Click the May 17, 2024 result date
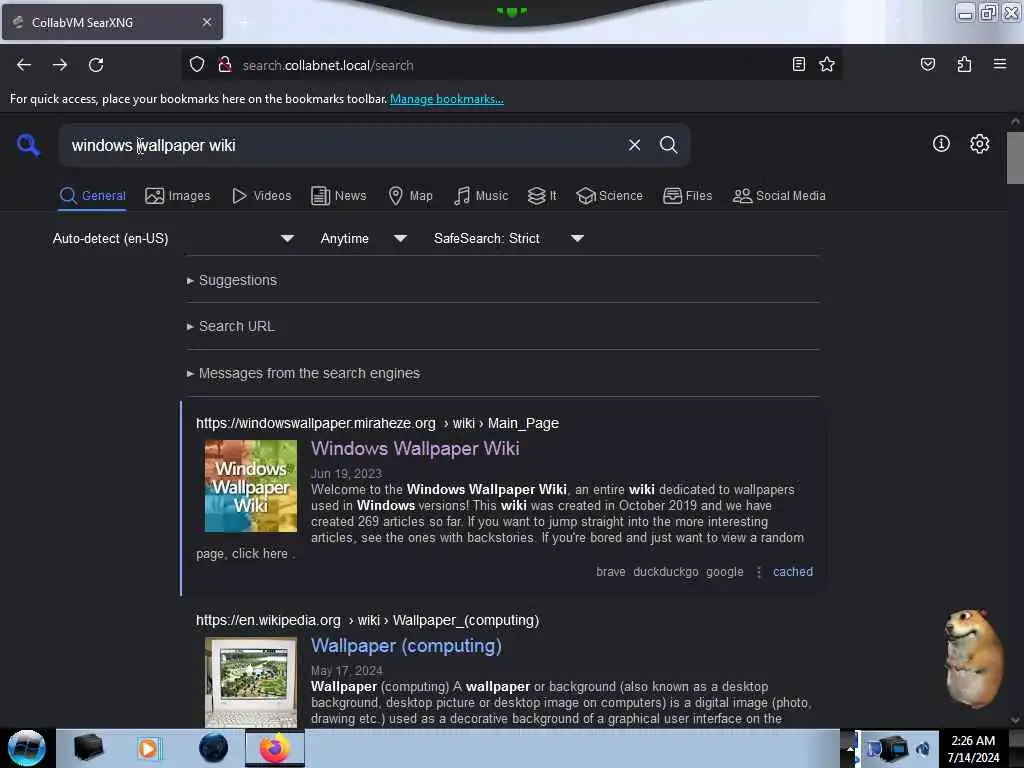 click(x=347, y=671)
